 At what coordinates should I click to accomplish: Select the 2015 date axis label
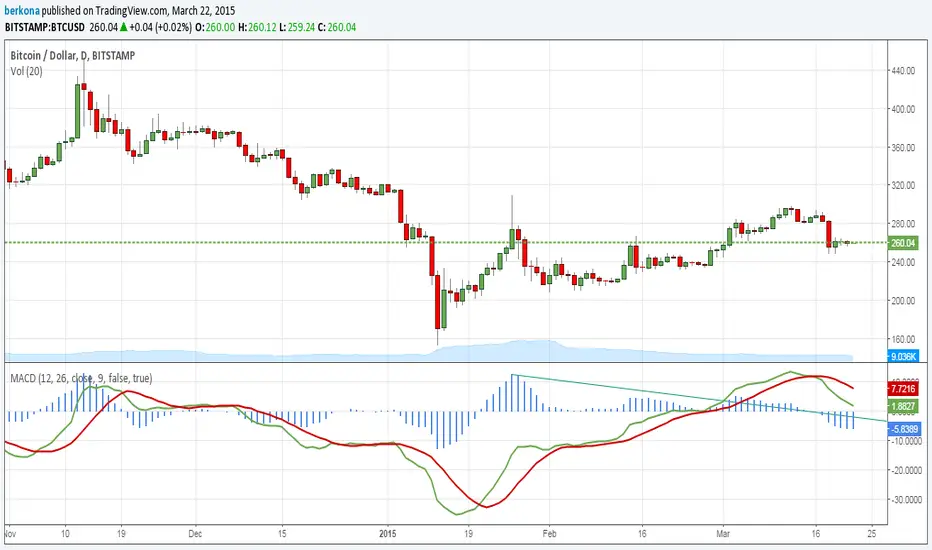[x=388, y=534]
